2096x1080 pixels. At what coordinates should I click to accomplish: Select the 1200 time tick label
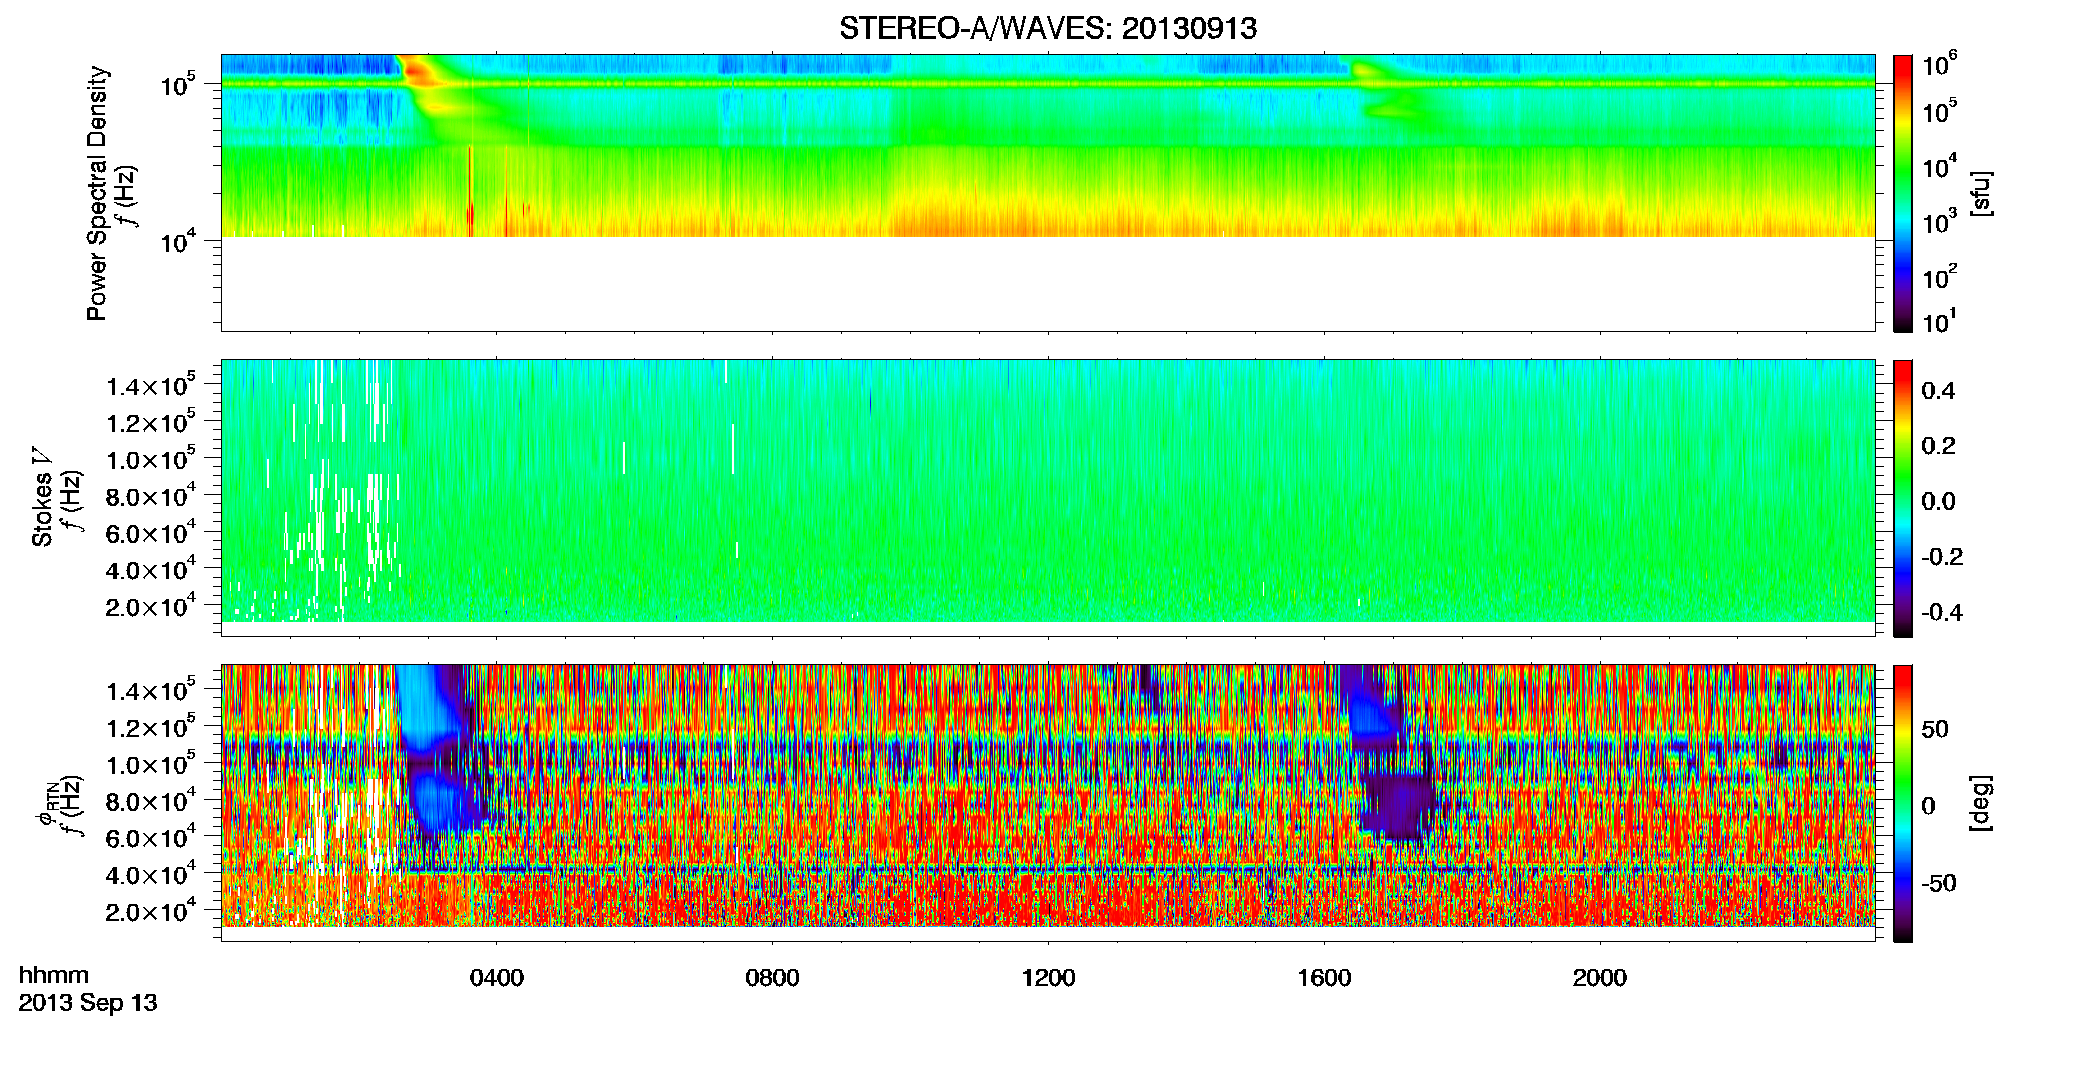click(1048, 978)
